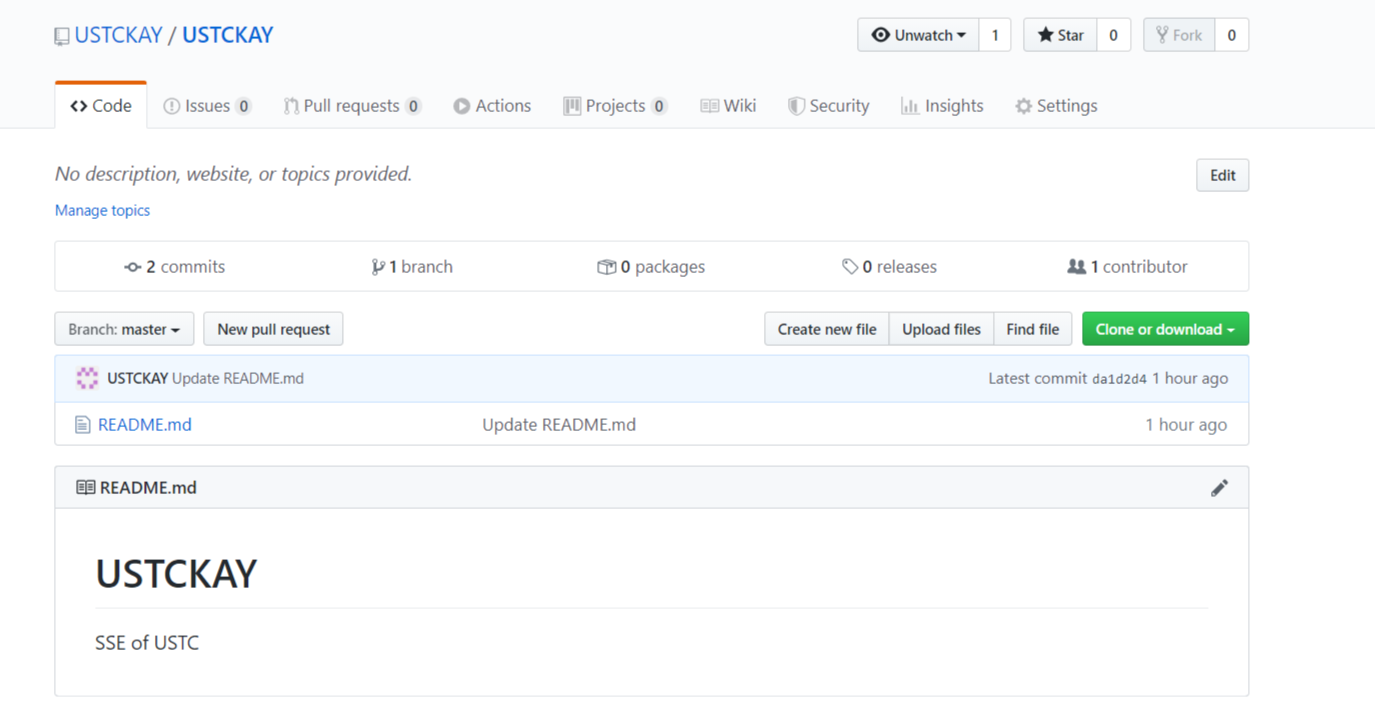The height and width of the screenshot is (722, 1375).
Task: Click Upload files
Action: pos(941,329)
